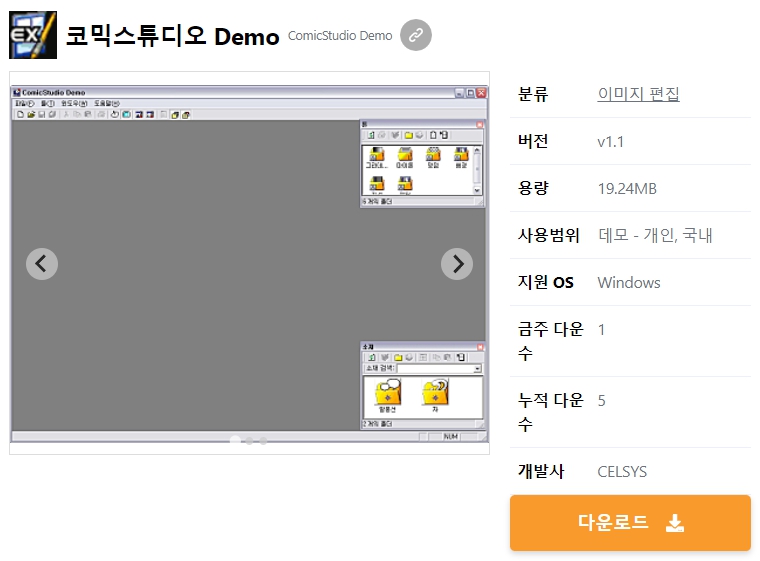
Task: Select the cumulative download count 5
Action: tap(601, 401)
